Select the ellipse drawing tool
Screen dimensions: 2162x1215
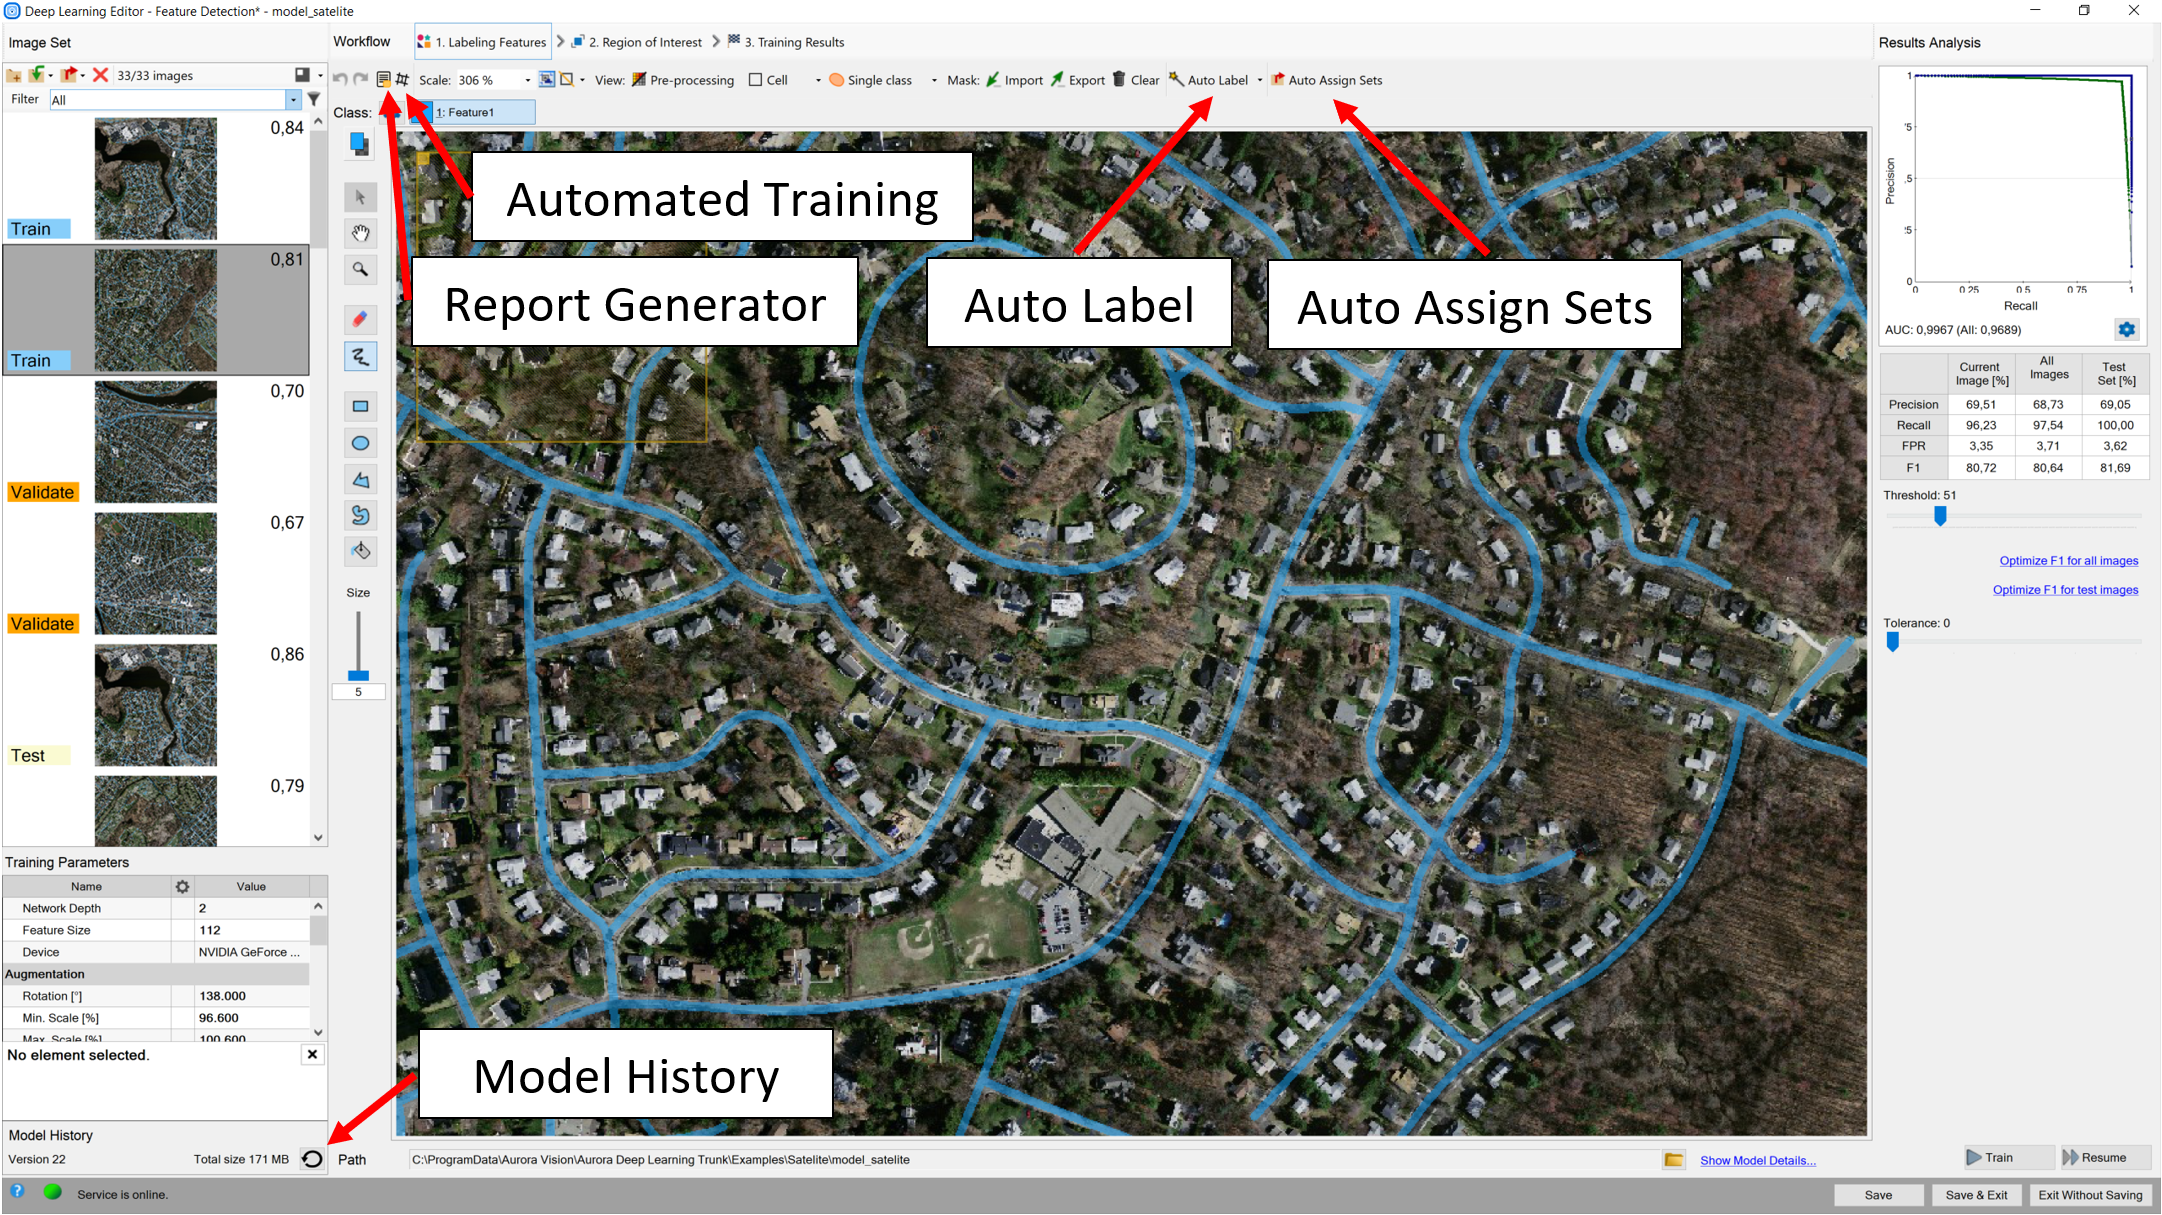pos(360,443)
